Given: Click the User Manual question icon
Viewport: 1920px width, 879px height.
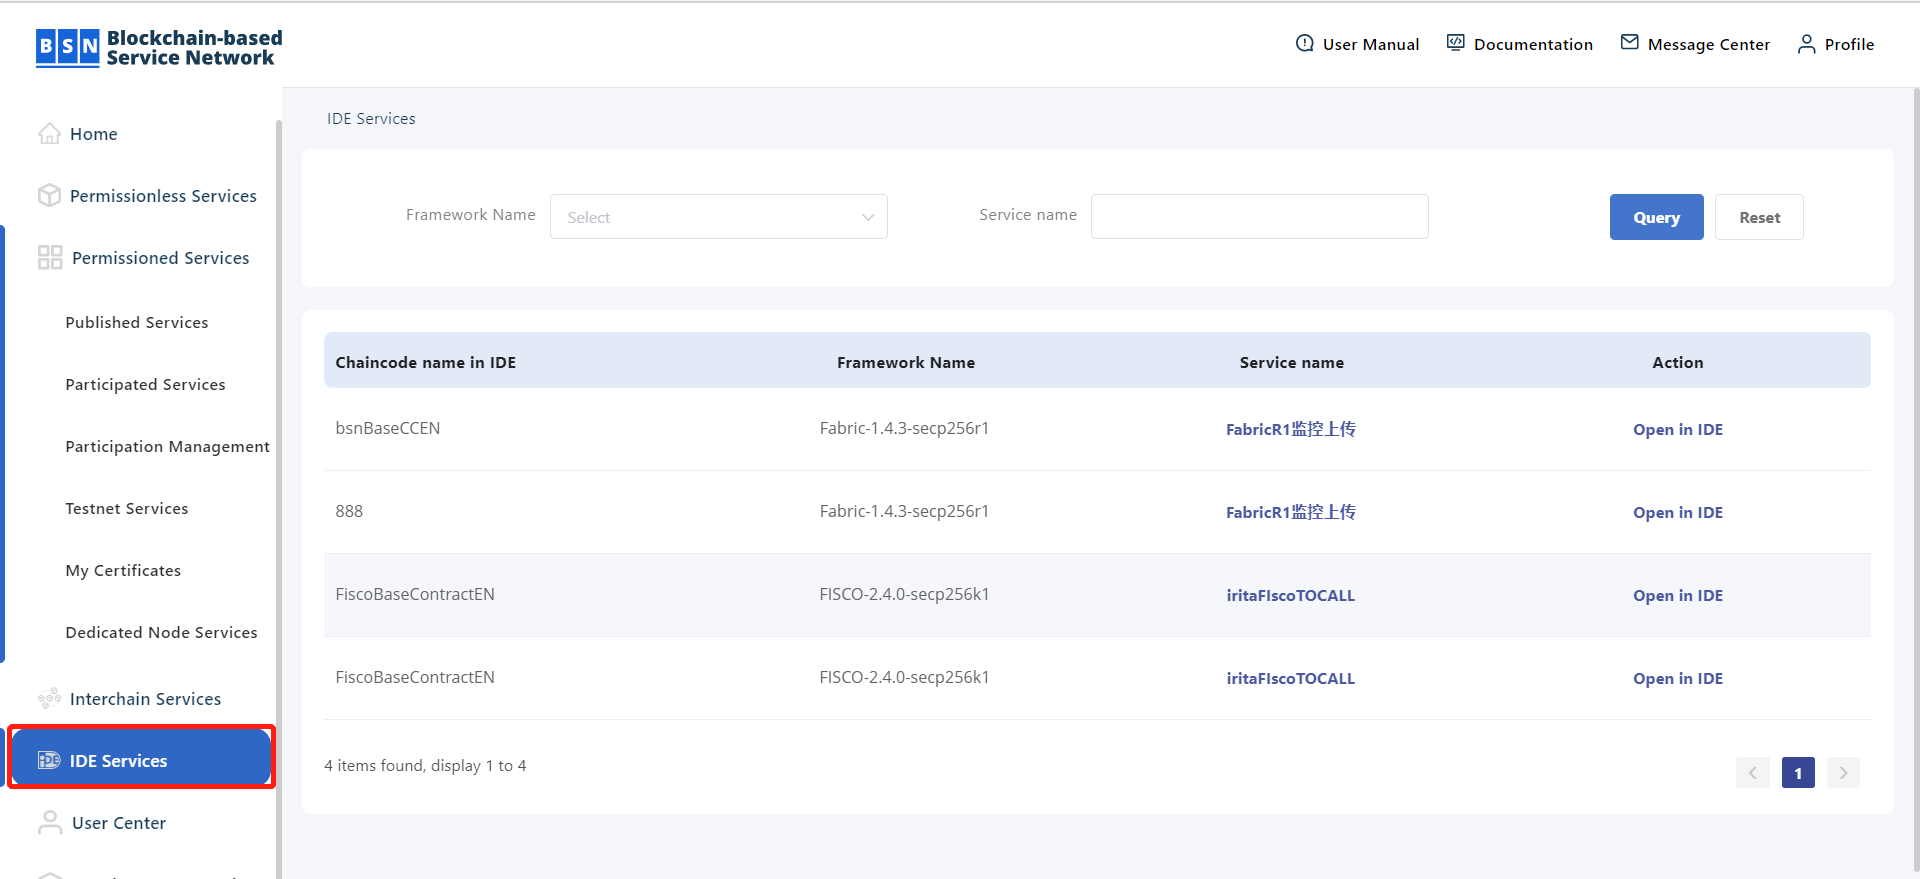Looking at the screenshot, I should click(1305, 44).
